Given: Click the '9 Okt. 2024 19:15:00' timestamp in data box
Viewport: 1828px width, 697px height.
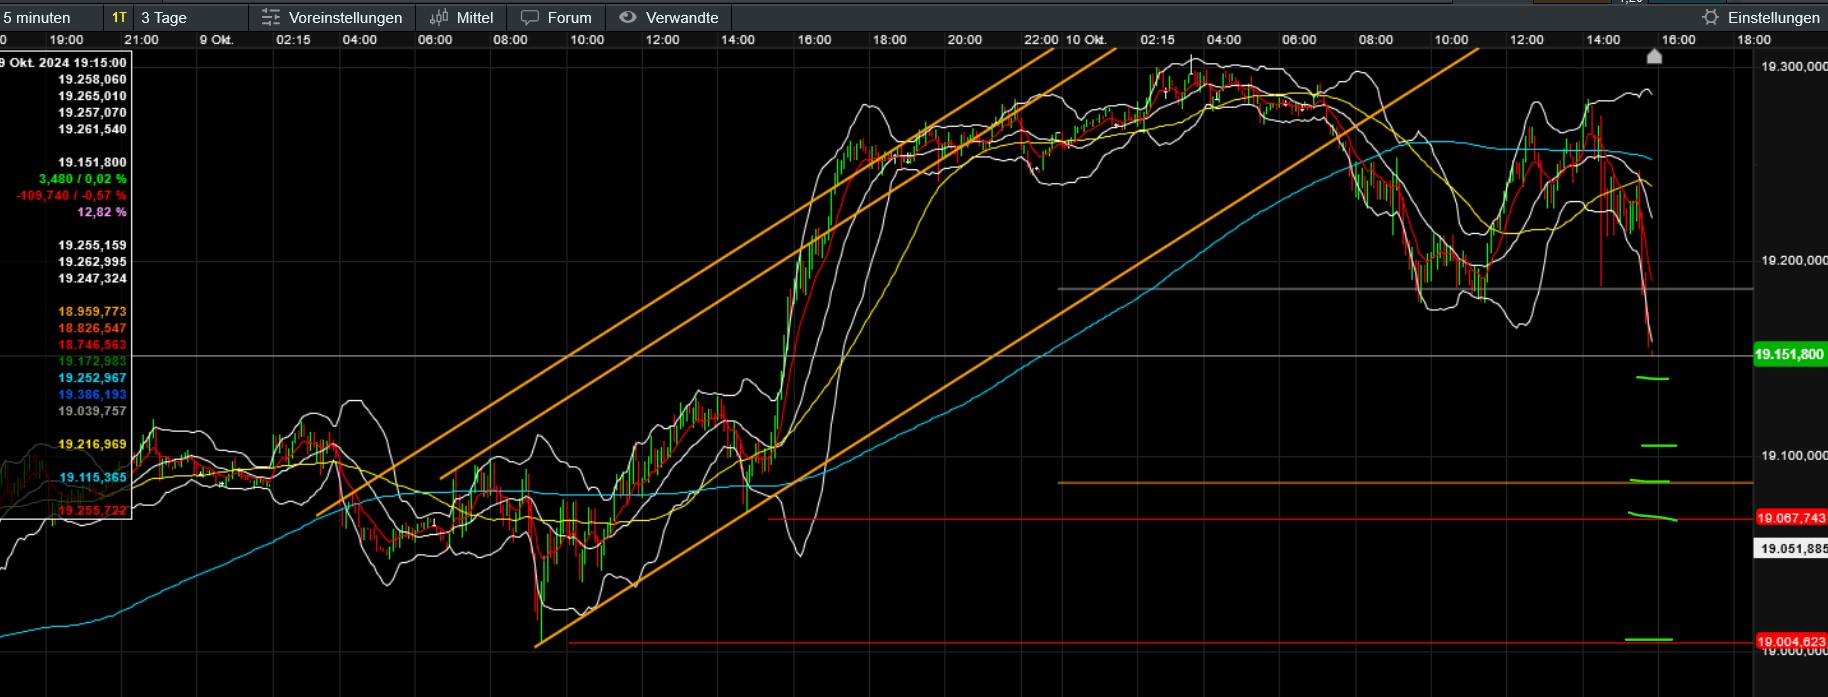Looking at the screenshot, I should coord(64,62).
